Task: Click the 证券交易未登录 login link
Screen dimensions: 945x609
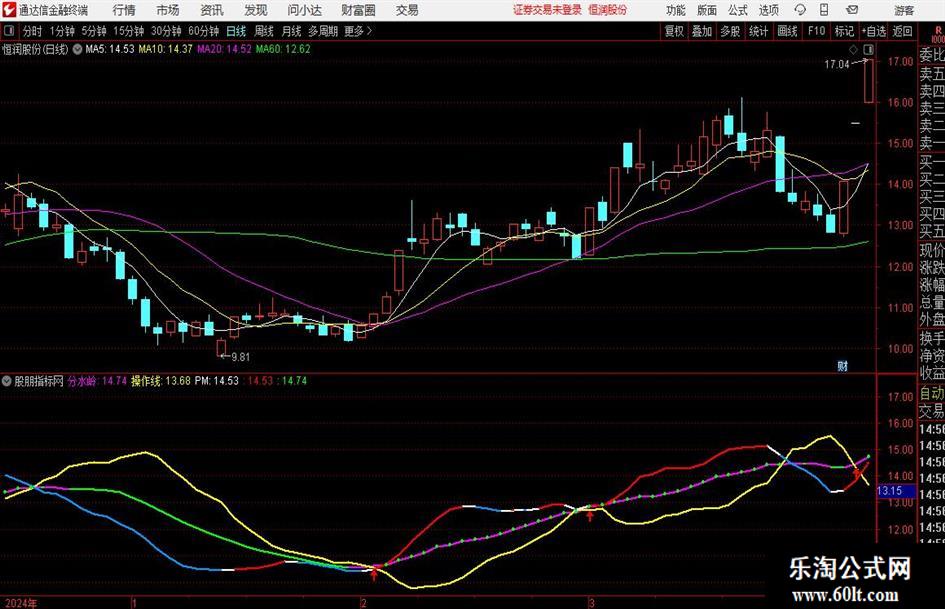Action: click(547, 10)
